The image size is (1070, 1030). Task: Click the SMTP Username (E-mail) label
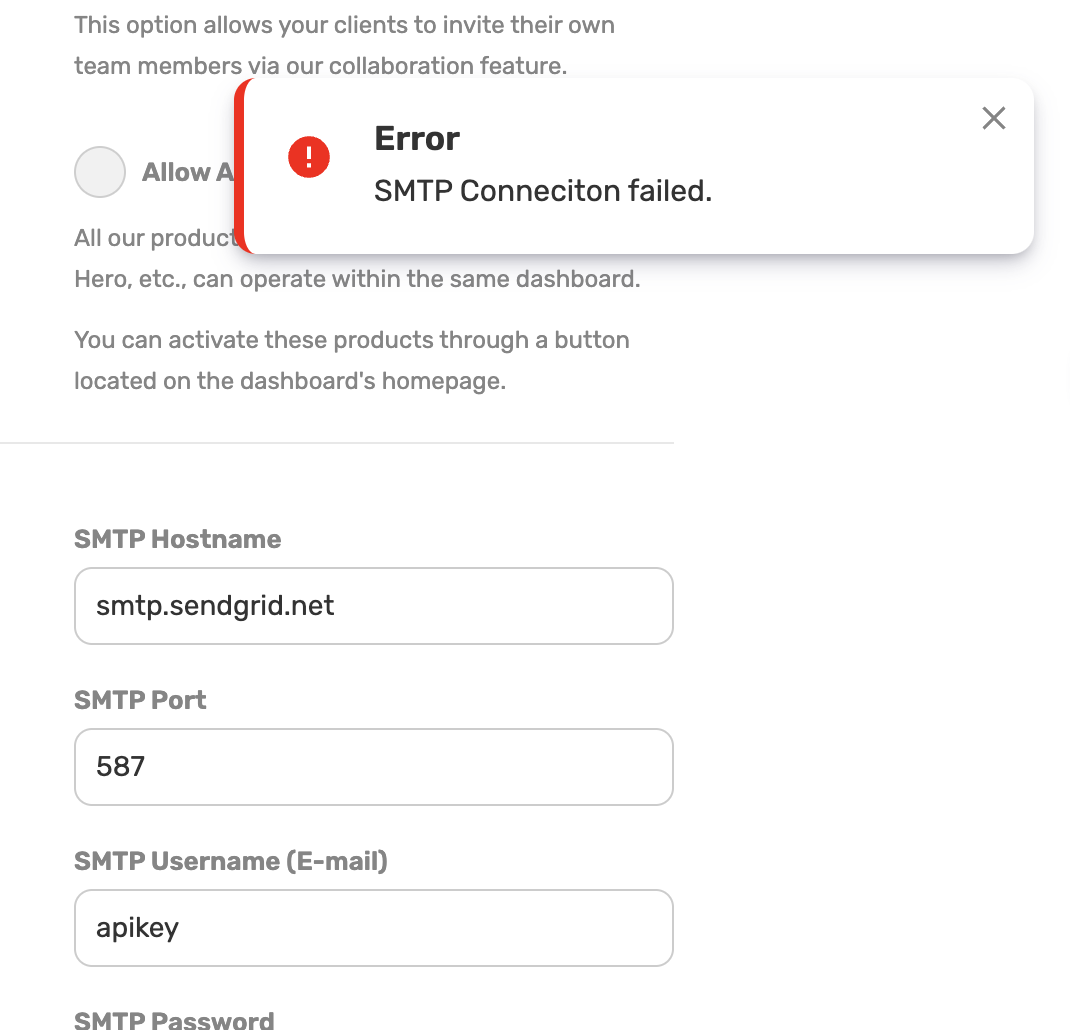click(231, 861)
